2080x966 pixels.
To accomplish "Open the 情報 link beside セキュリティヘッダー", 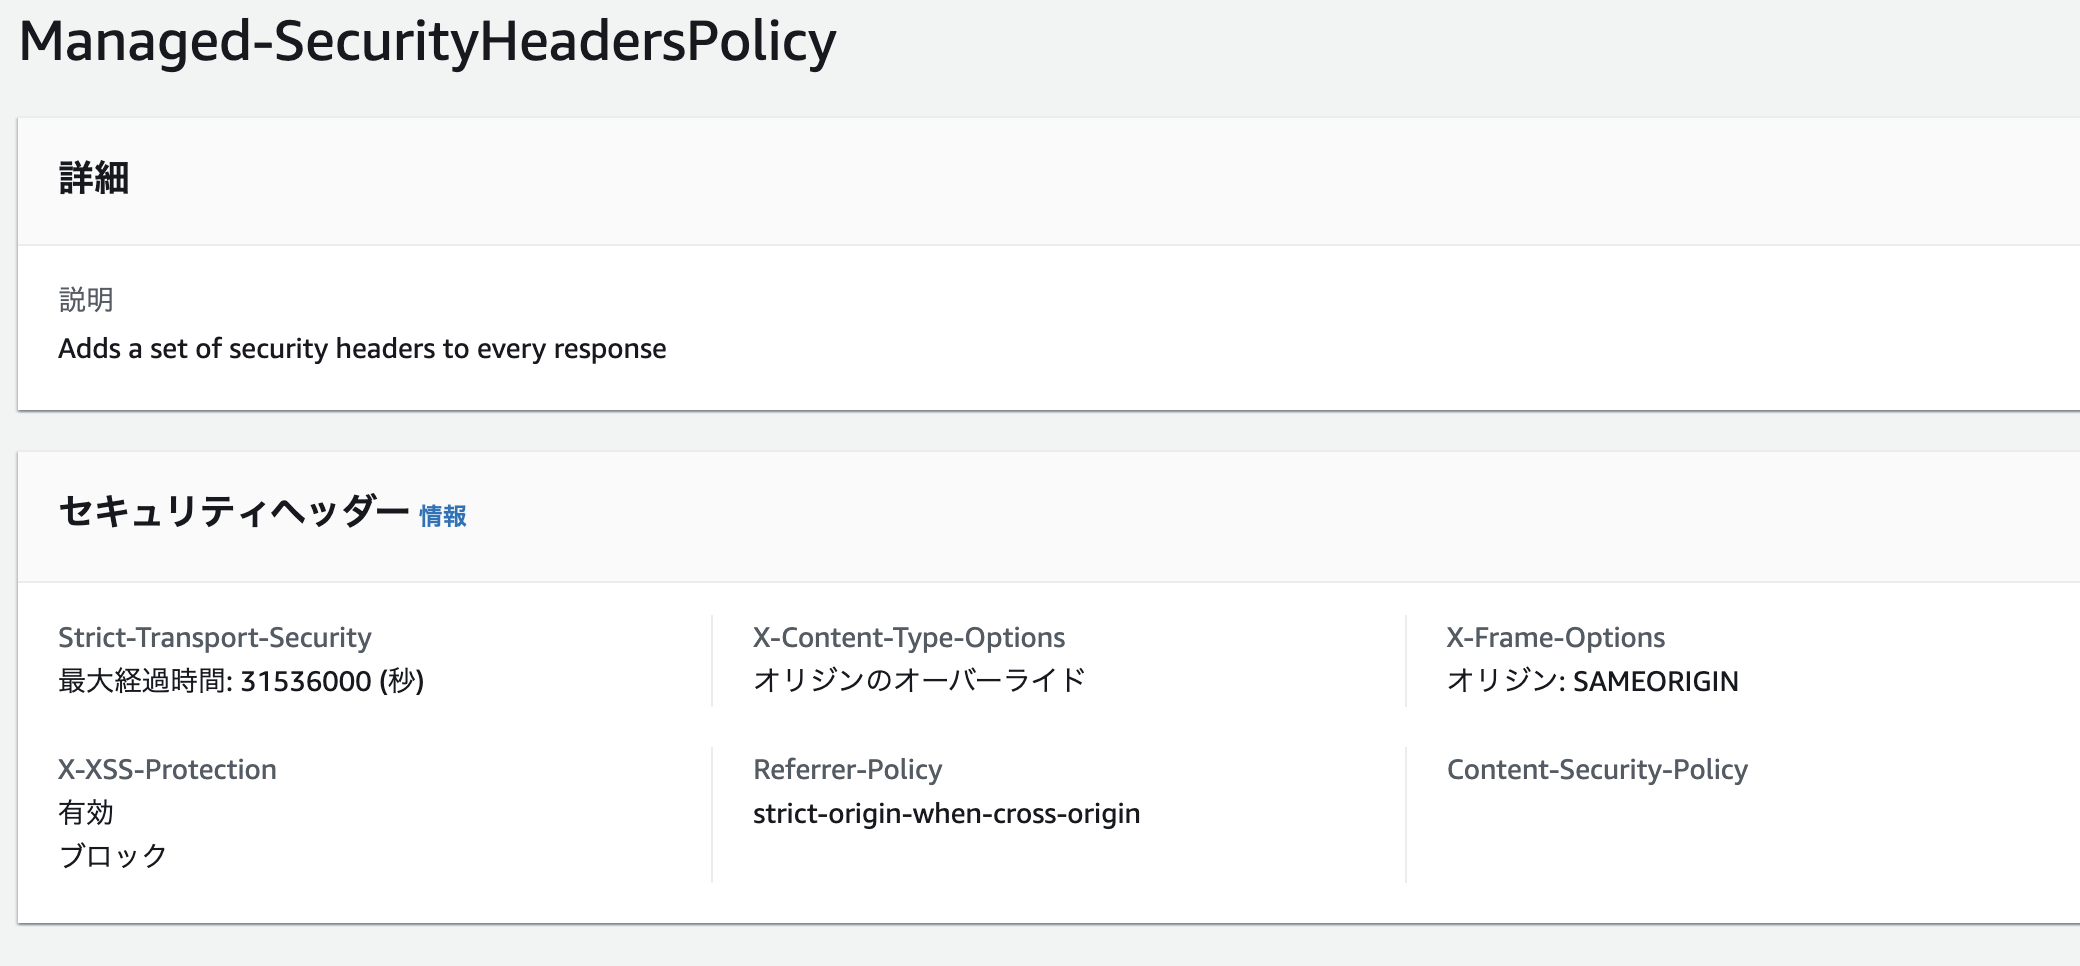I will tap(442, 516).
